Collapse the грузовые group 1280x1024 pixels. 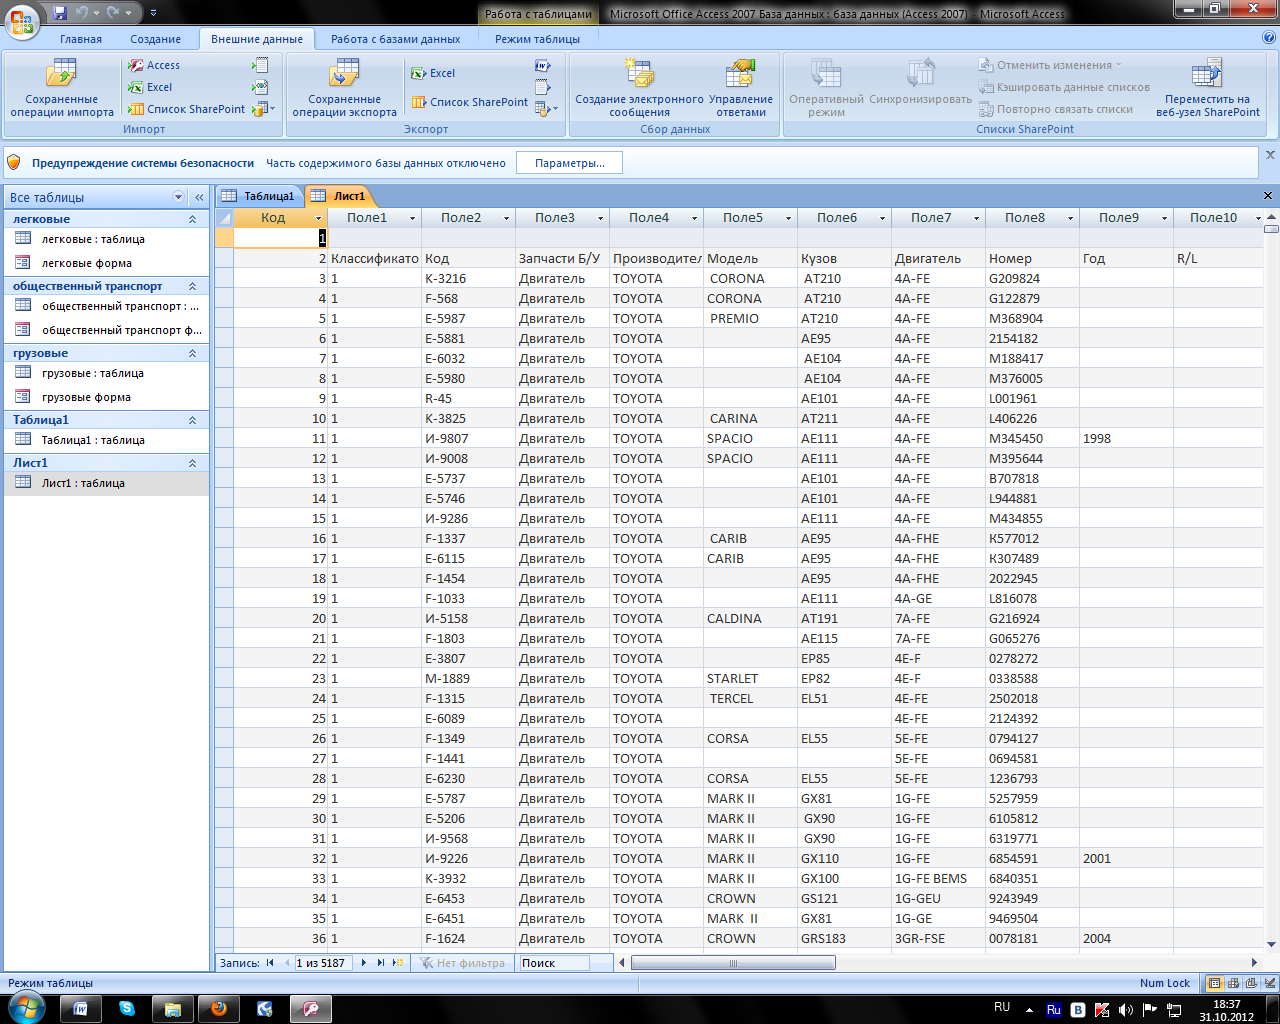pyautogui.click(x=193, y=353)
